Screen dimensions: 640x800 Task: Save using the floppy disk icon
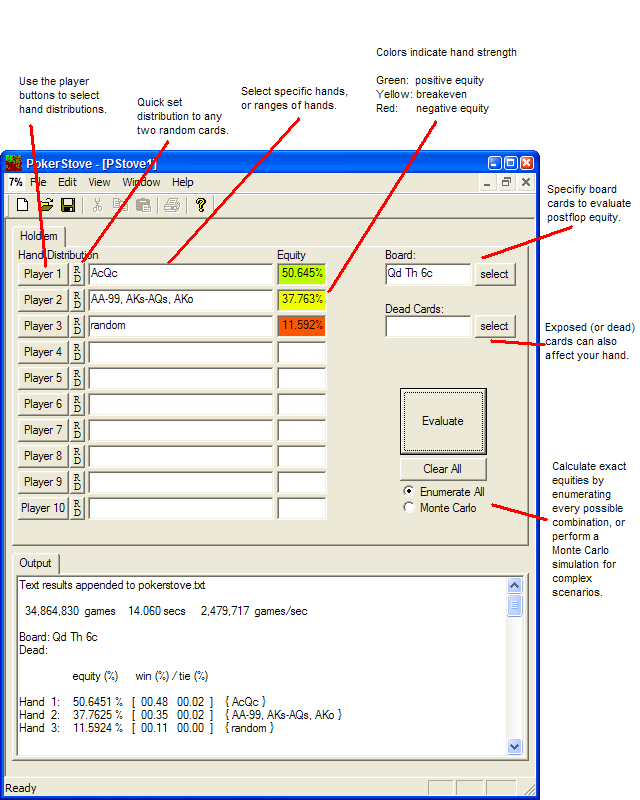(68, 205)
